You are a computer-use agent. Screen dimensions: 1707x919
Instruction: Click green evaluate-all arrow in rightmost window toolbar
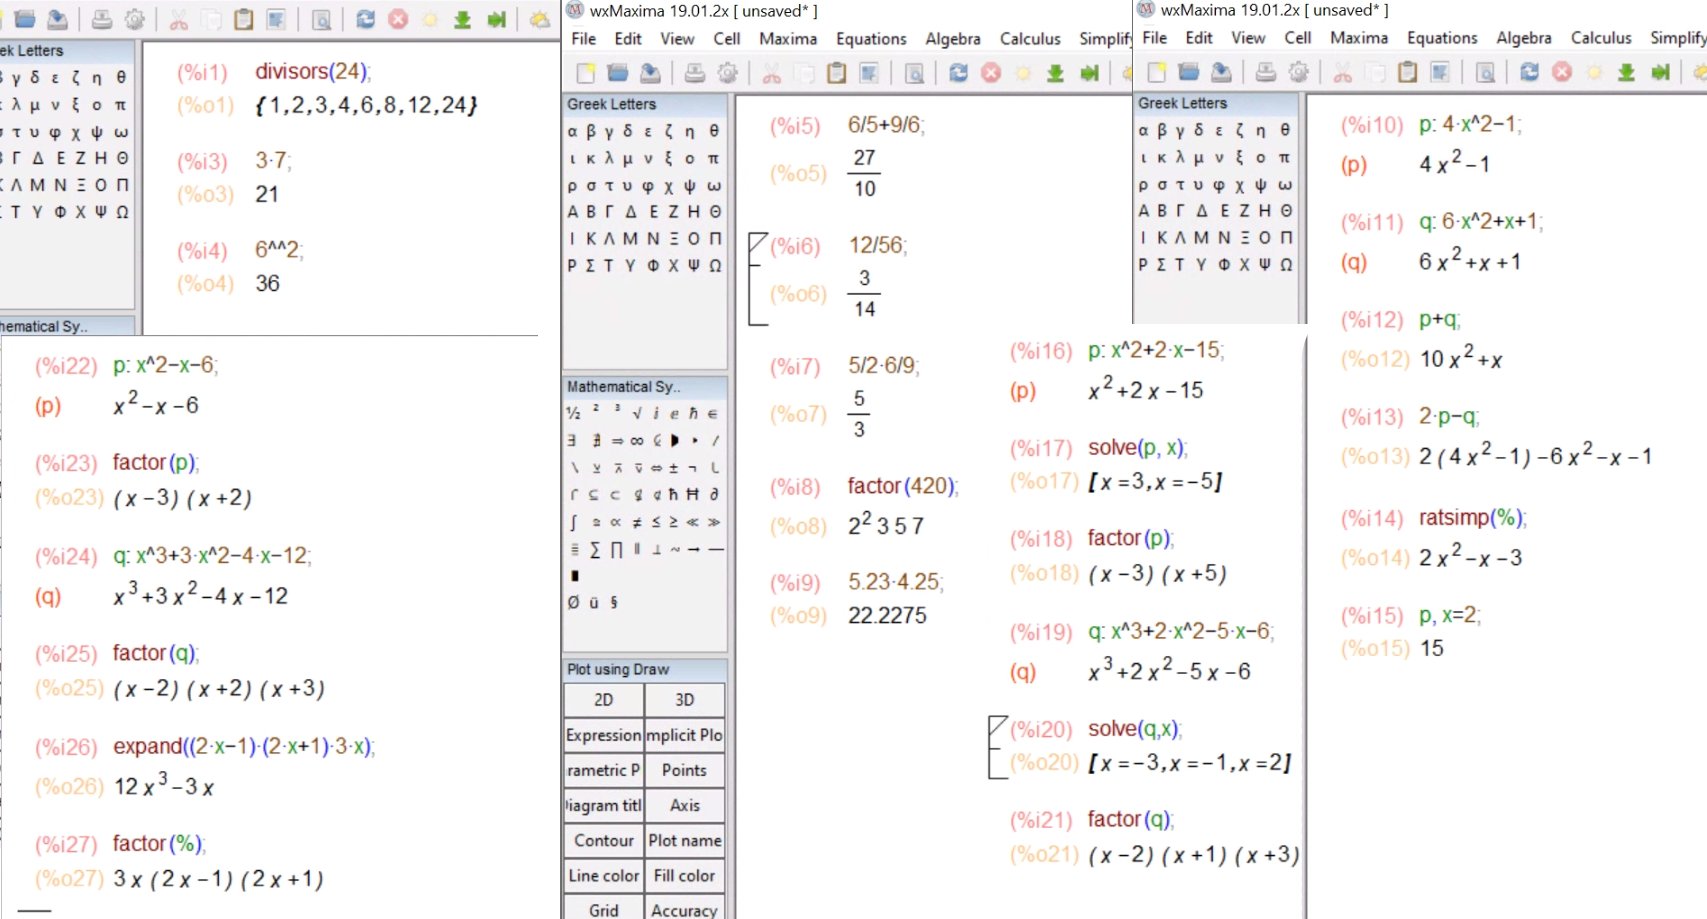point(1627,72)
